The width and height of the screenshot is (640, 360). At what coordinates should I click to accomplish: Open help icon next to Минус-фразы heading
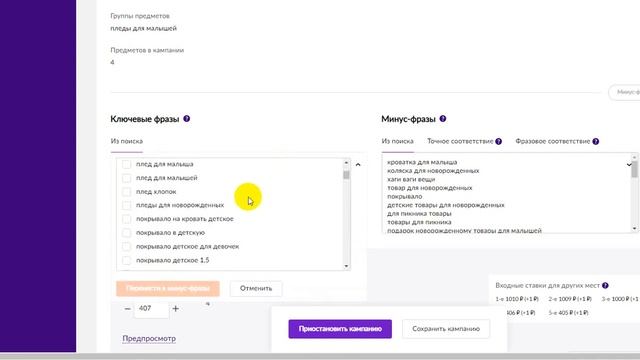point(443,119)
